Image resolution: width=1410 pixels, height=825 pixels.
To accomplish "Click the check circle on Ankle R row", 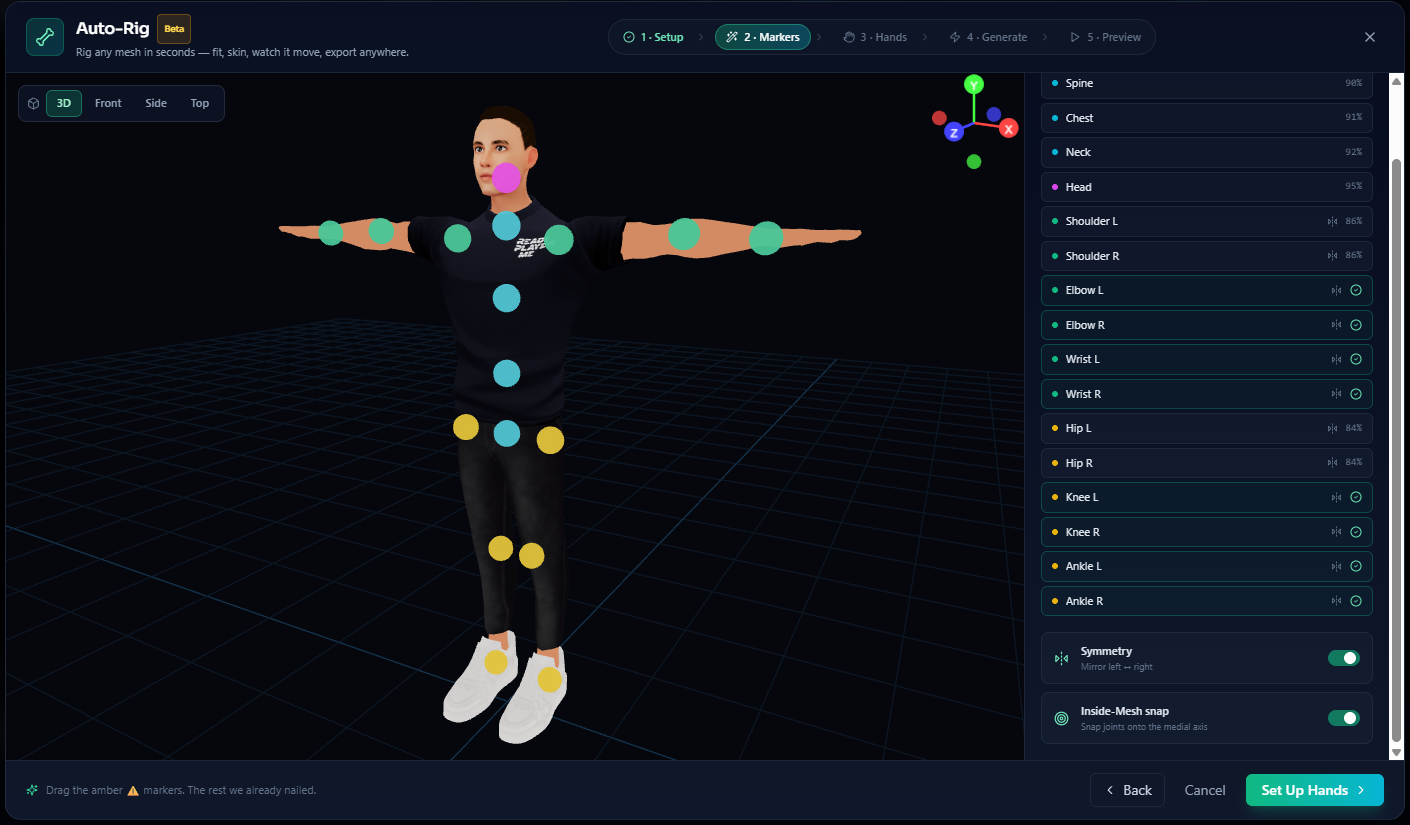I will click(1356, 601).
